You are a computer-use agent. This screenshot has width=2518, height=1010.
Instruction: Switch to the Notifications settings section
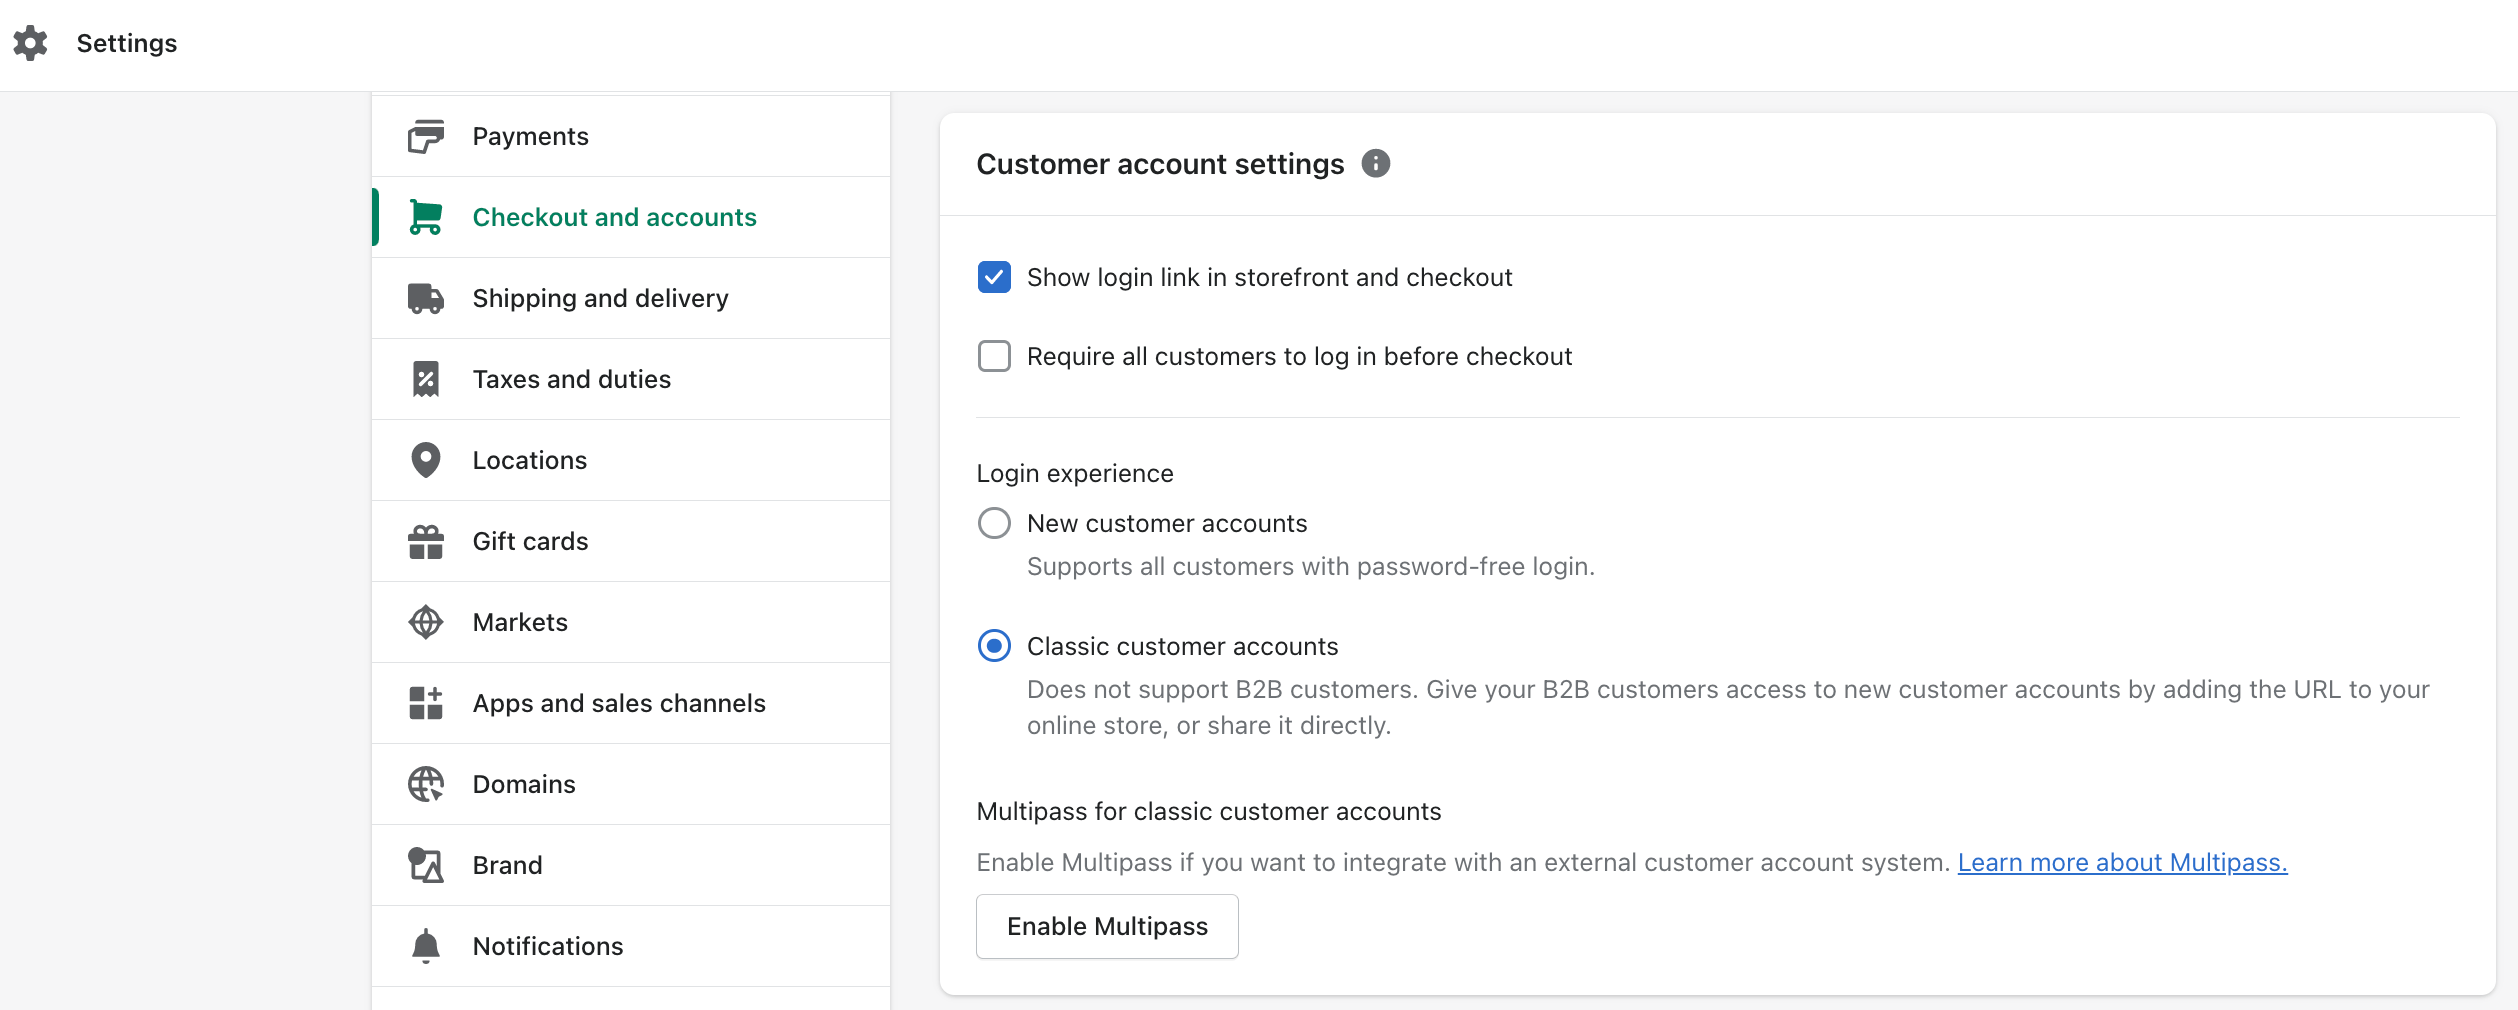click(548, 946)
